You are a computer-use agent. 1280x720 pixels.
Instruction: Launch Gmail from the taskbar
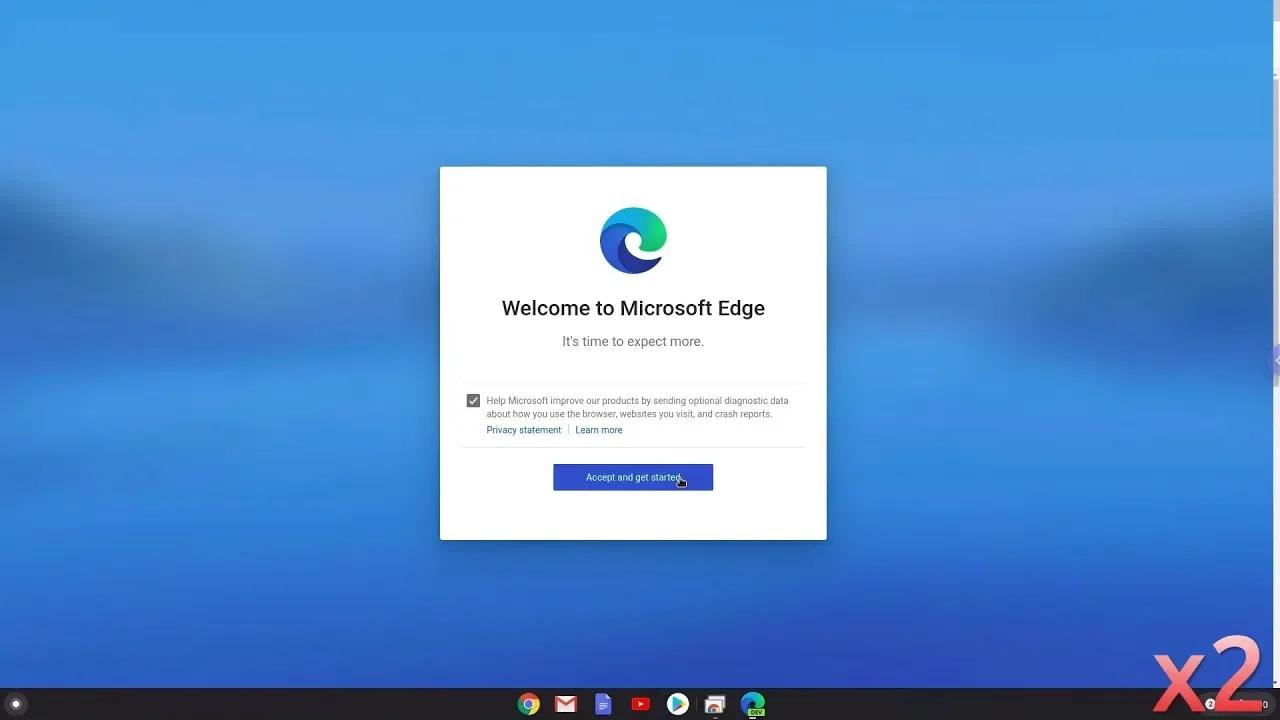tap(565, 704)
